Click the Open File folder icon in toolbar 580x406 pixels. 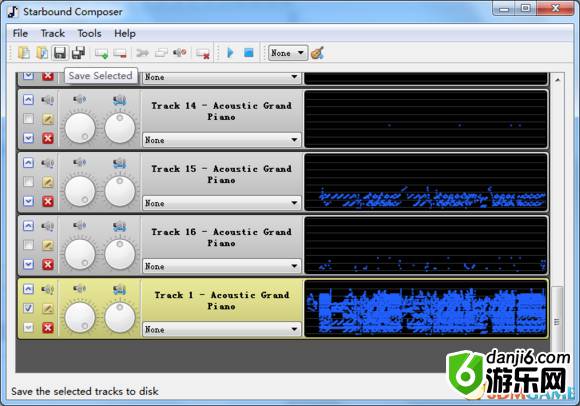[x=24, y=53]
